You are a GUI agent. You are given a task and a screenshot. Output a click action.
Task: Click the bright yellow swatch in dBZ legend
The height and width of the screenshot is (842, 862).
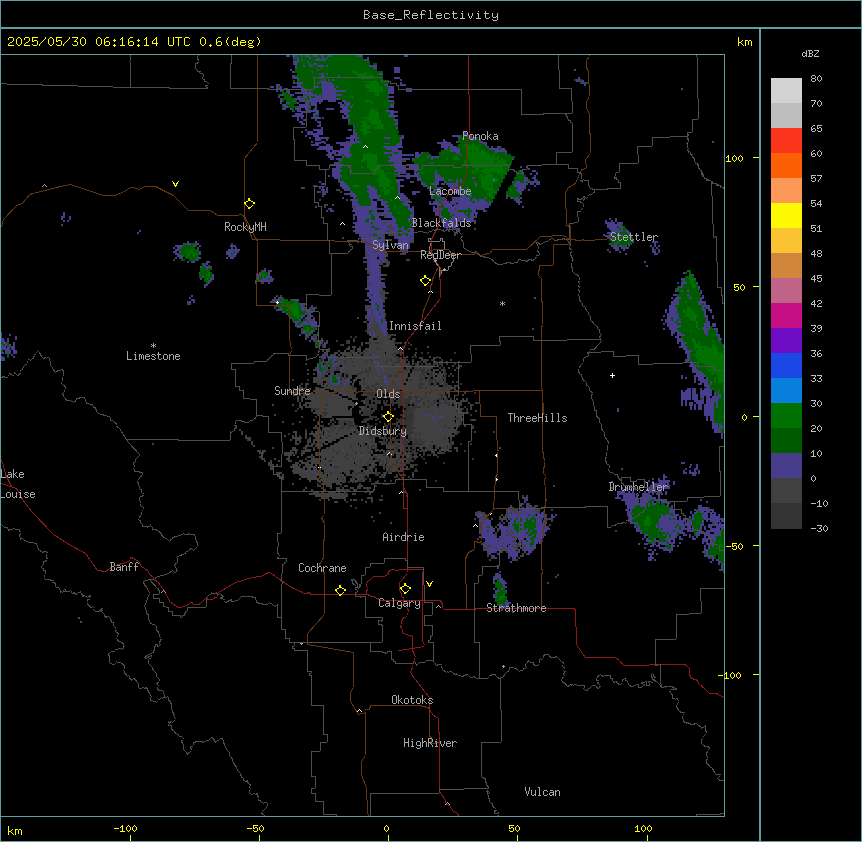point(786,215)
